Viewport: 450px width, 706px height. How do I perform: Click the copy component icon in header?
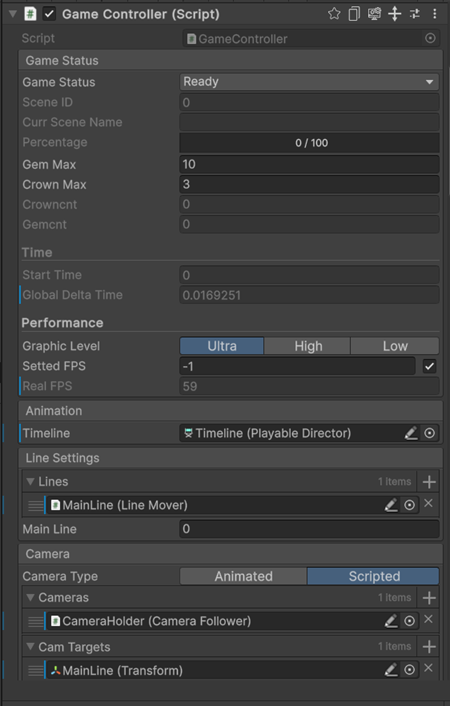pyautogui.click(x=354, y=14)
